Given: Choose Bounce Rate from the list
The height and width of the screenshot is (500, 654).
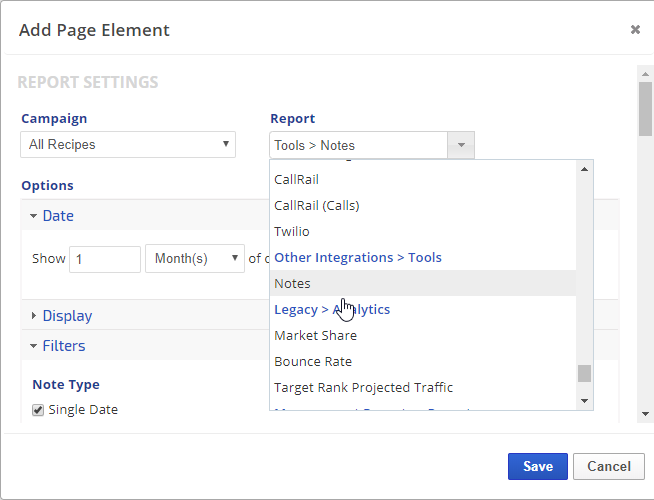Looking at the screenshot, I should pos(313,362).
